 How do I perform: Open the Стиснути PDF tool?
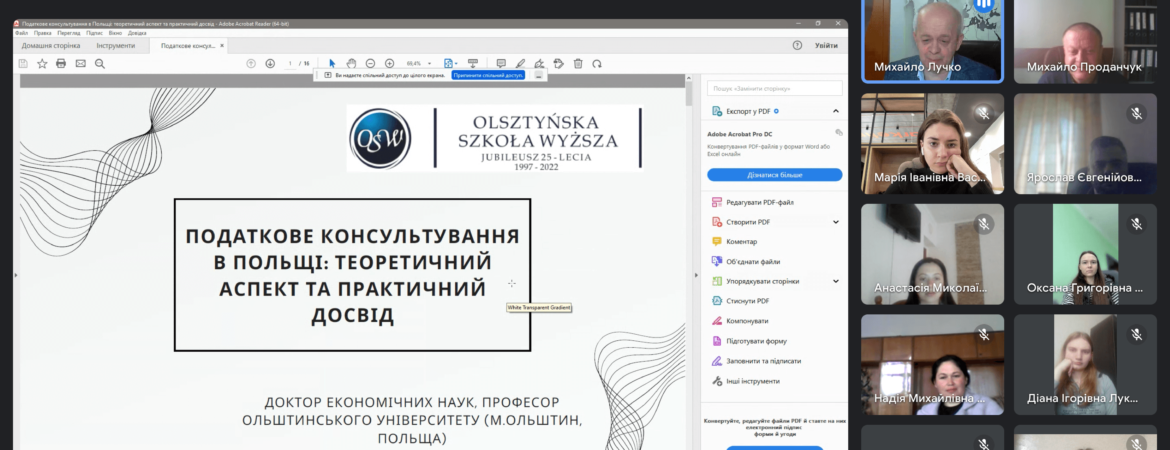pyautogui.click(x=740, y=301)
